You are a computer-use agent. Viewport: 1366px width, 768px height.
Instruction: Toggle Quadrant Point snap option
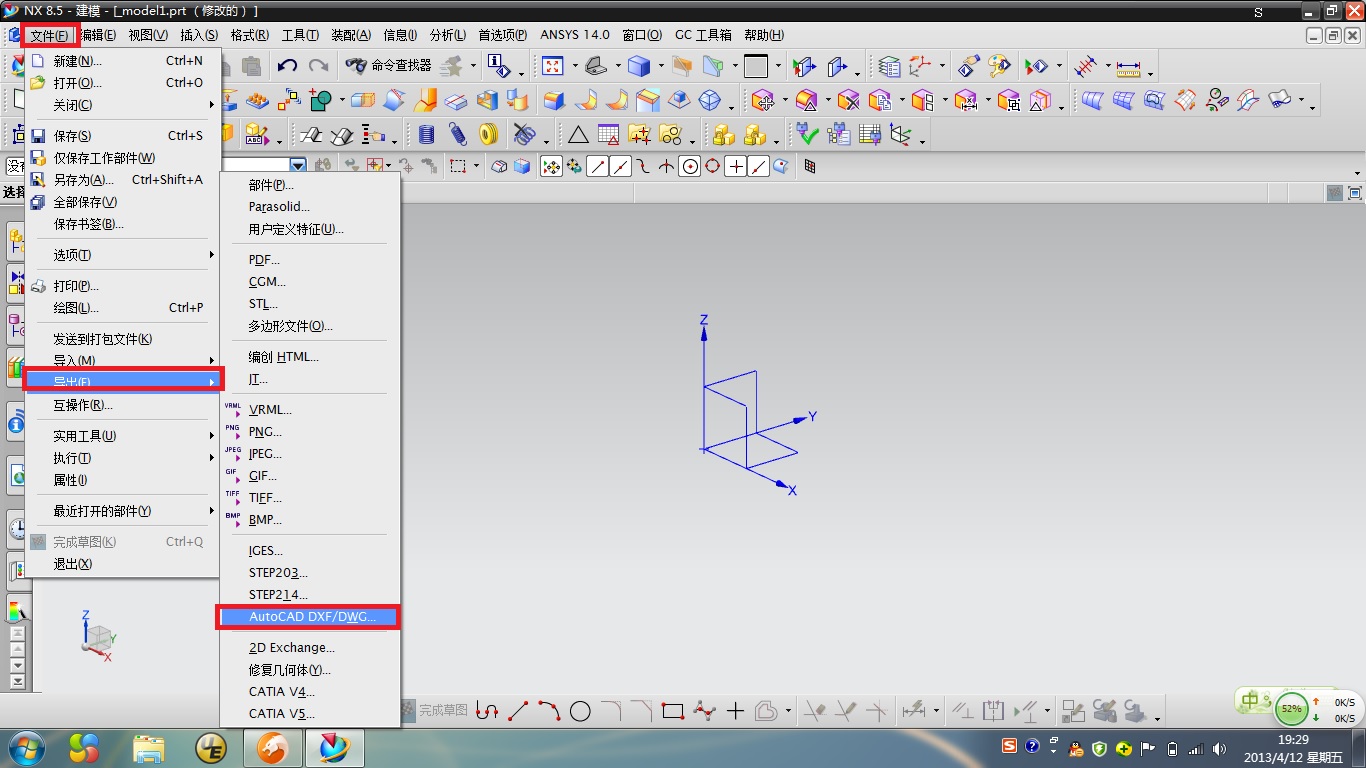click(712, 167)
